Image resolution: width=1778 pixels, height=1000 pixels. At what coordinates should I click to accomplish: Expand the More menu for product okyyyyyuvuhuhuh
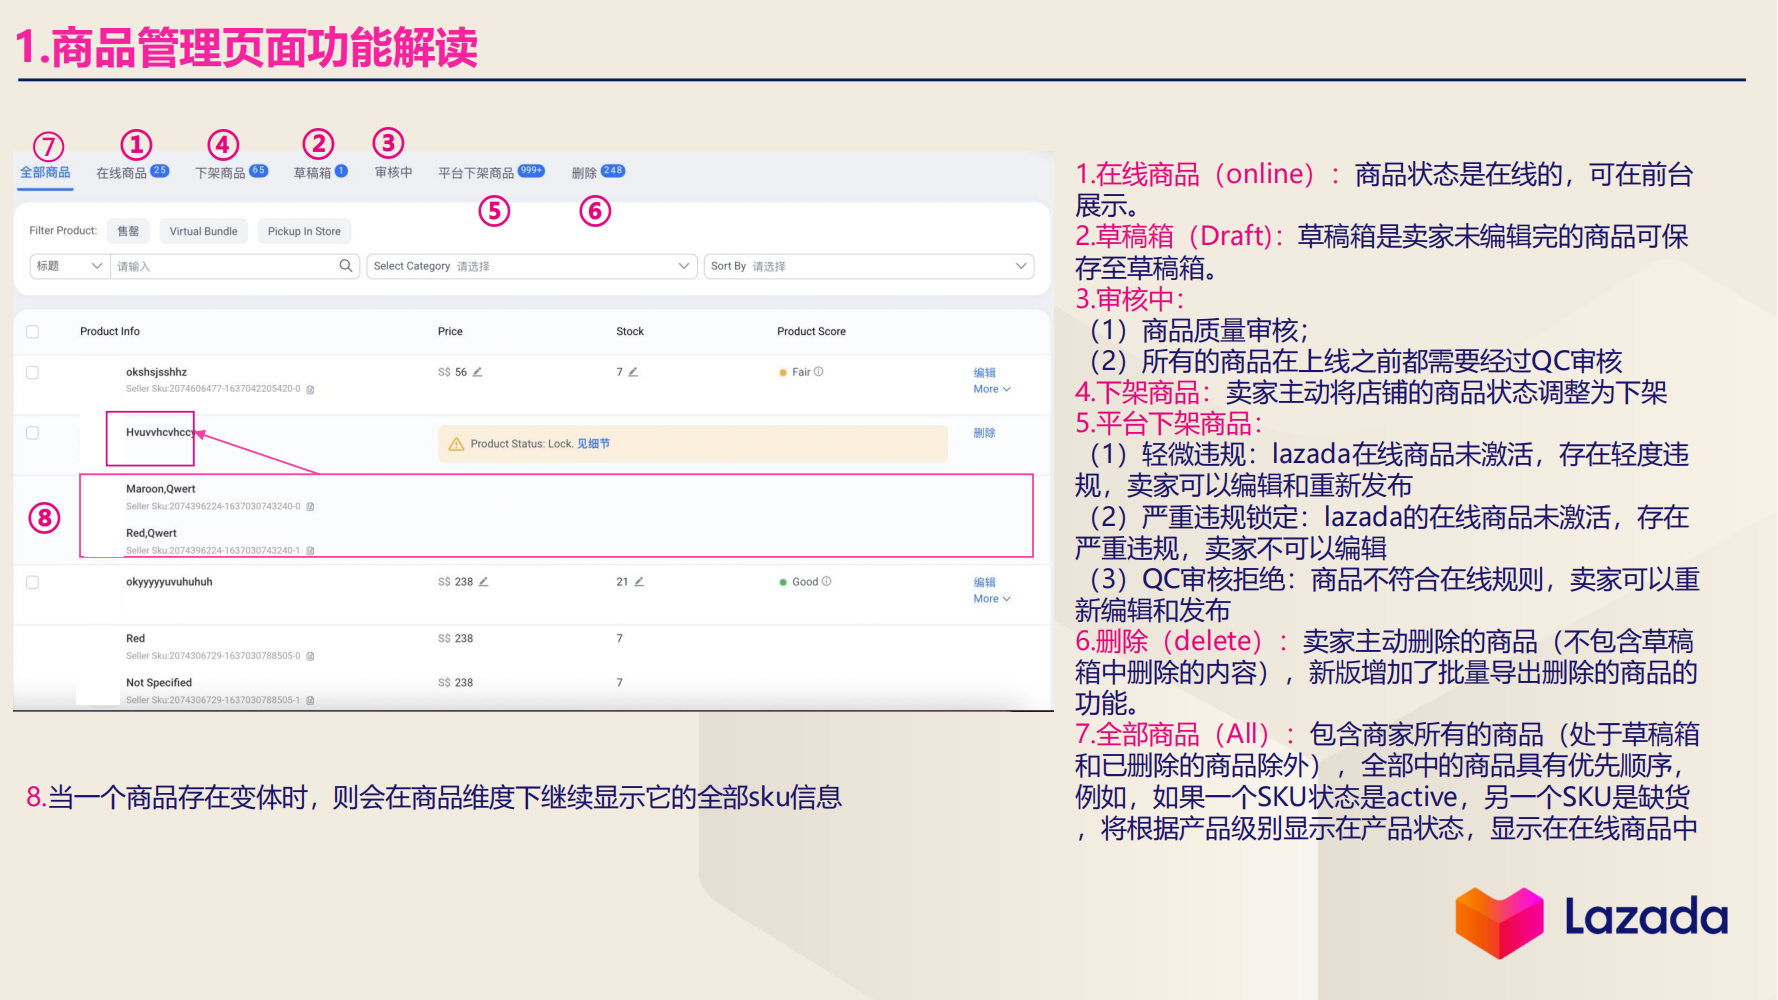pos(991,598)
